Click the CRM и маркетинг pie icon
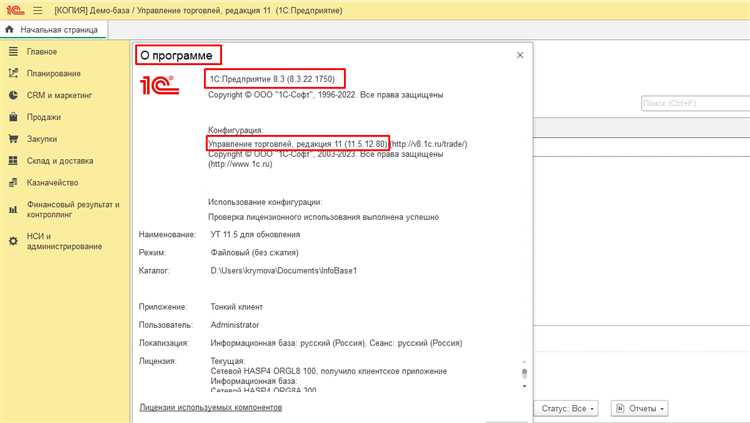This screenshot has height=423, width=750. 13,95
